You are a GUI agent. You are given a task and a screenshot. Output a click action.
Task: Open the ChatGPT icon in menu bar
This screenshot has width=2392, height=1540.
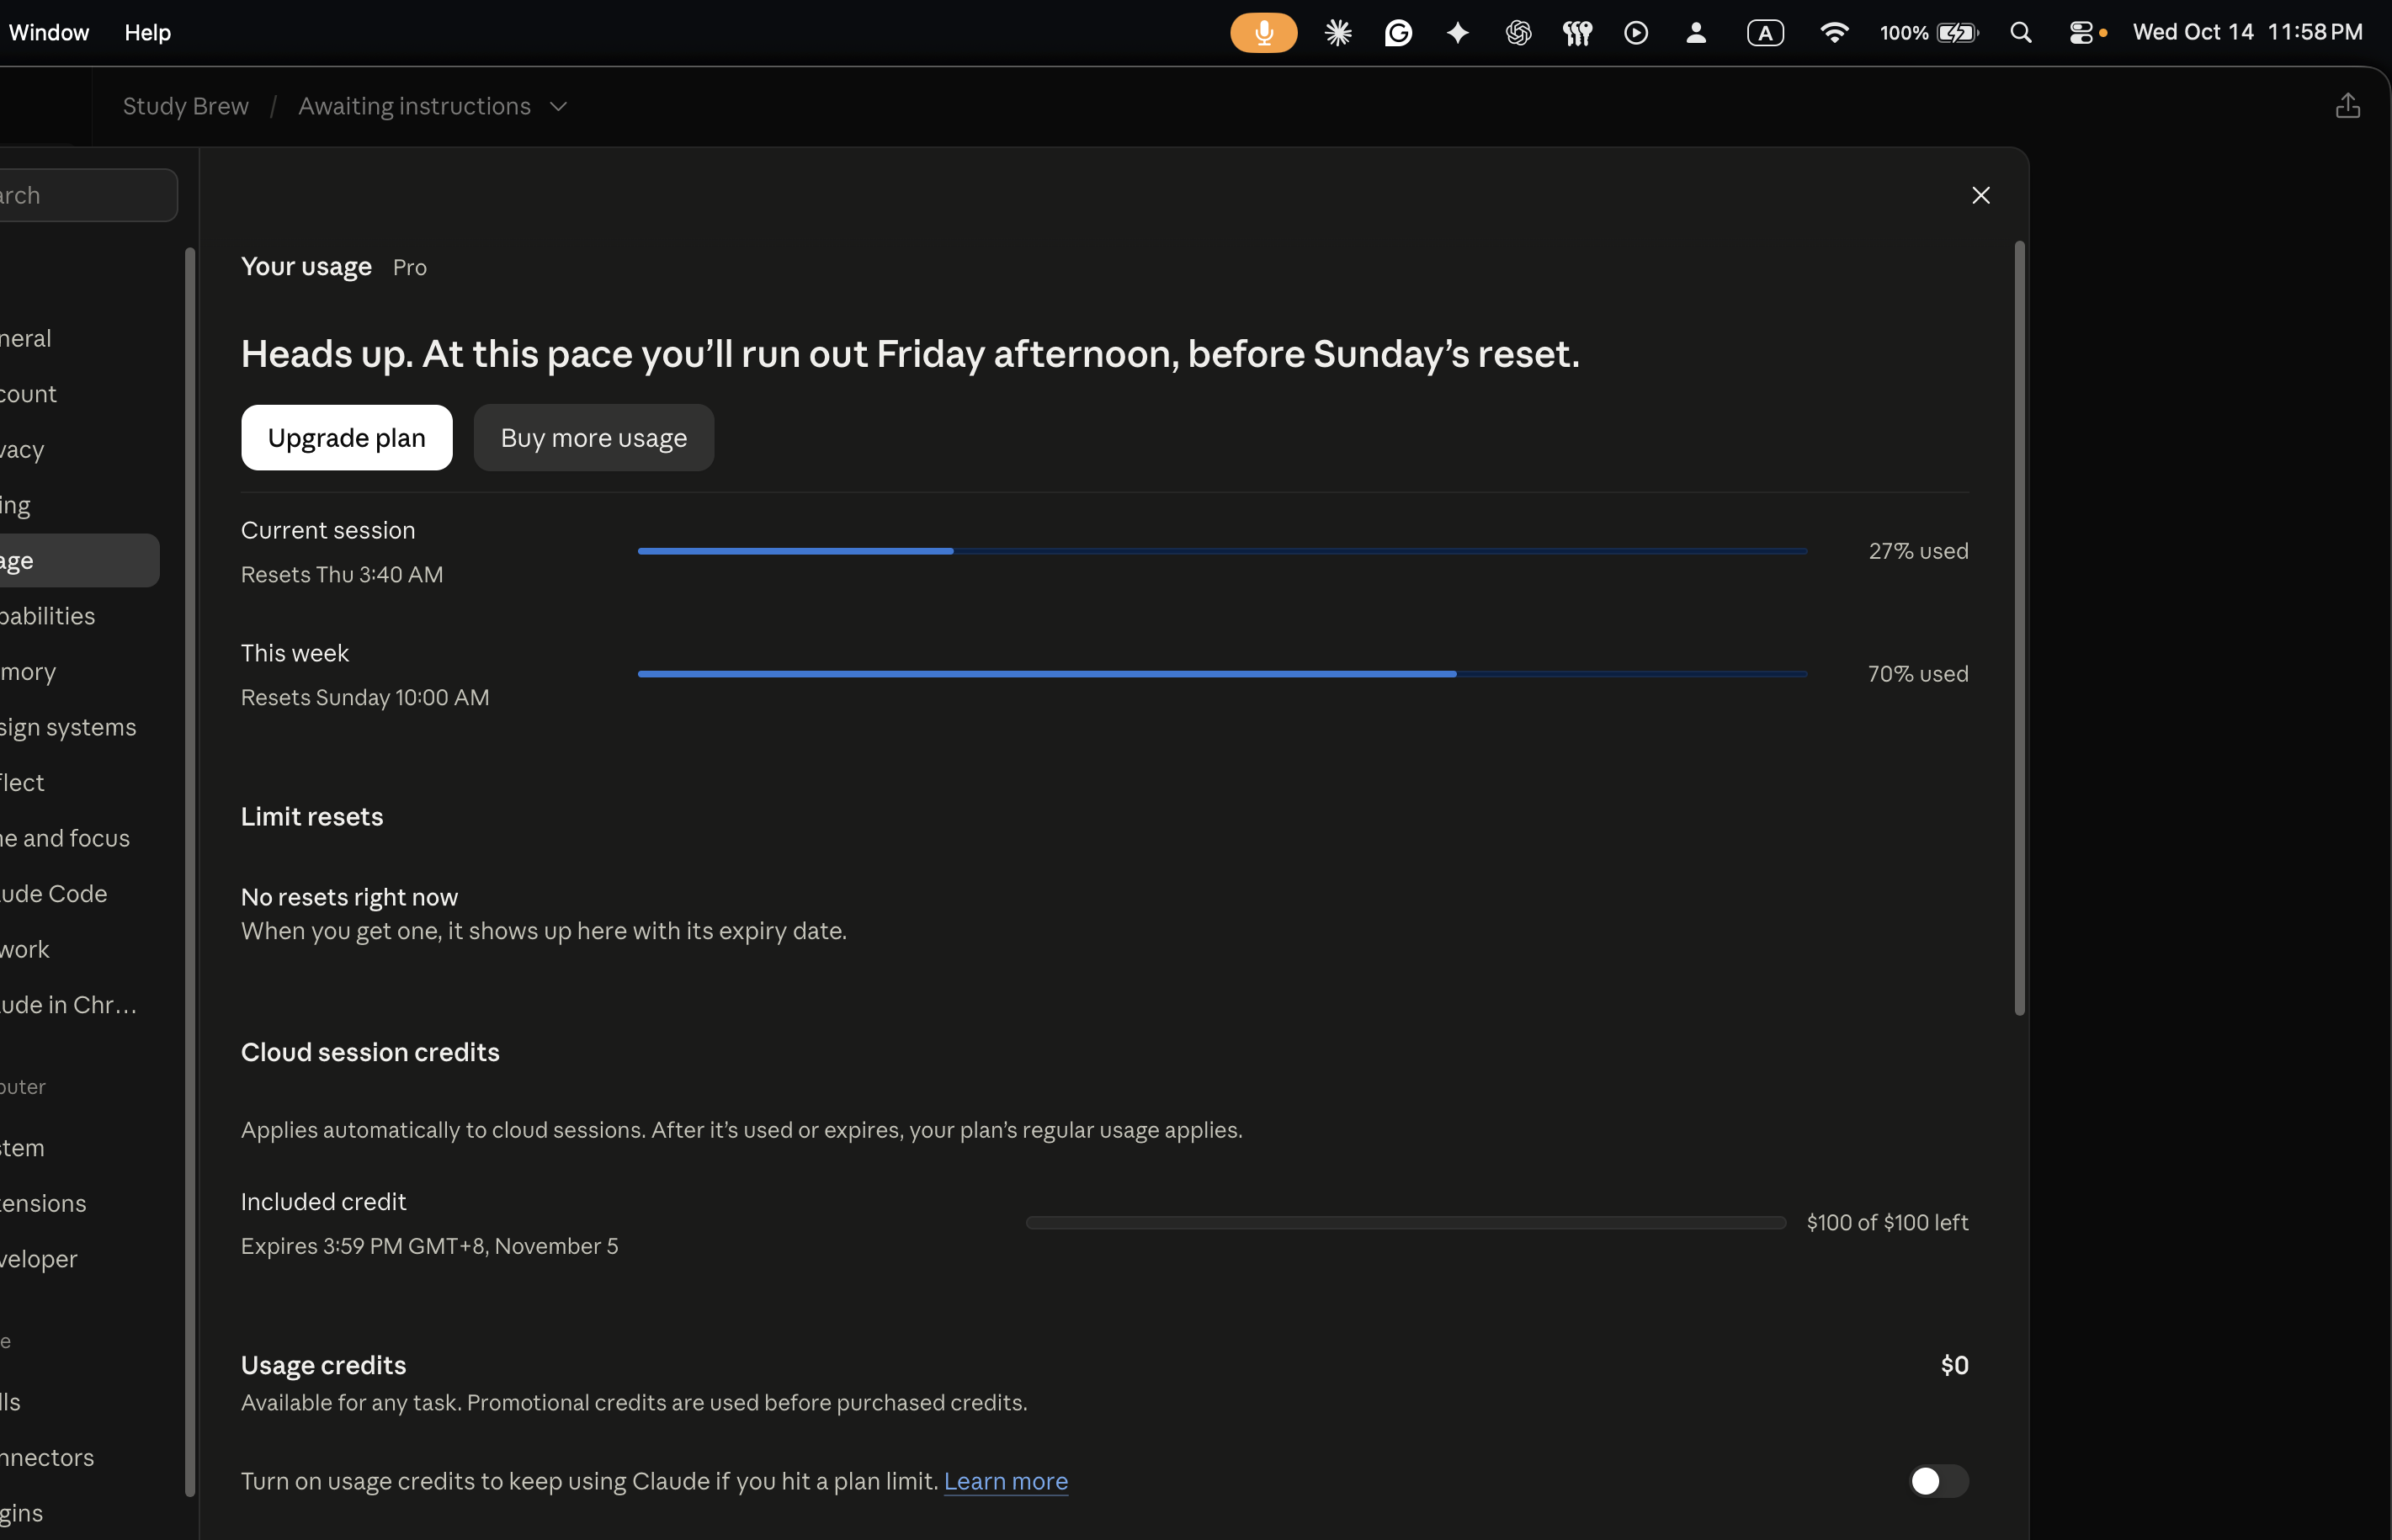[1518, 33]
